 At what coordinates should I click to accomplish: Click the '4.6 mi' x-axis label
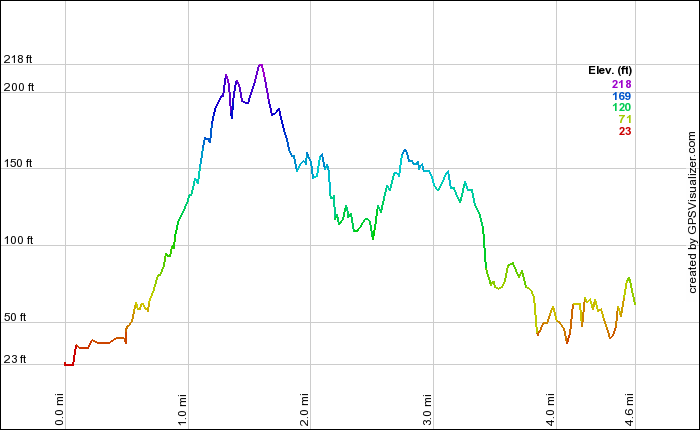(x=629, y=409)
